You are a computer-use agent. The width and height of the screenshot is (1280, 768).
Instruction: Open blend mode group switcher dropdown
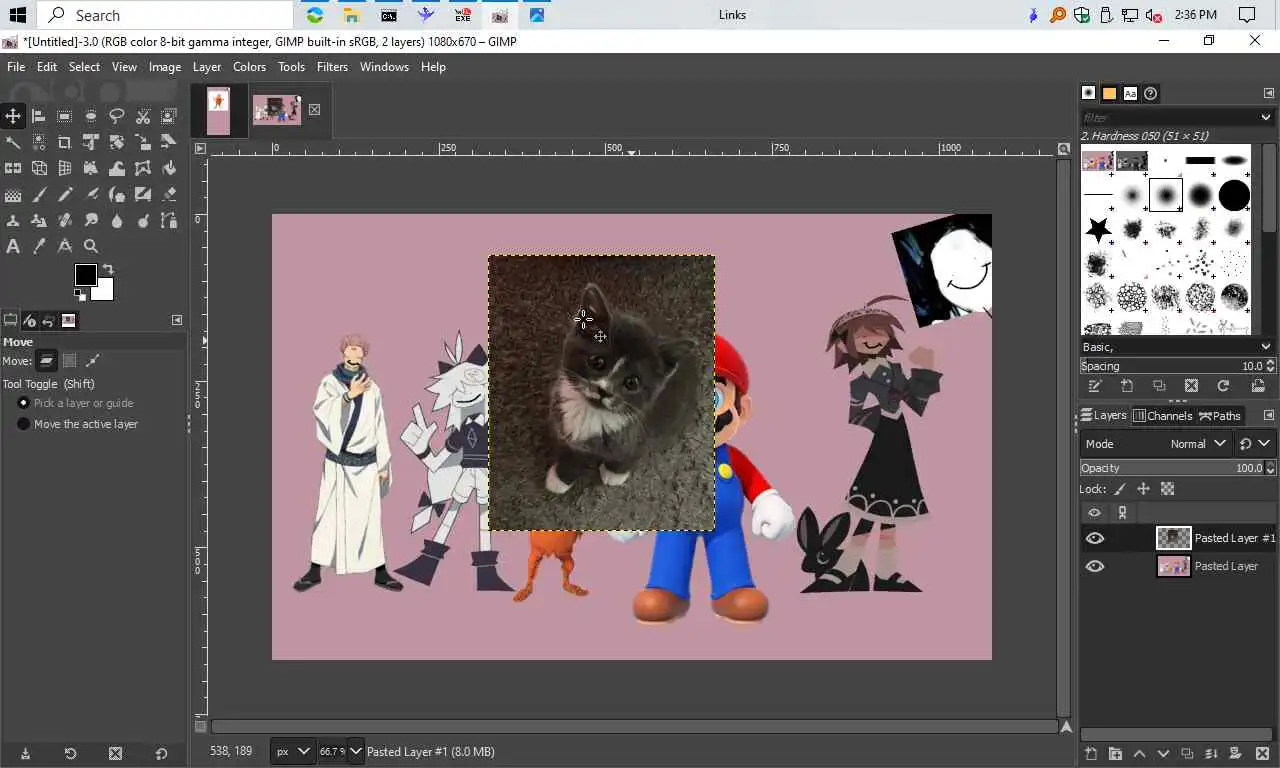pyautogui.click(x=1254, y=443)
